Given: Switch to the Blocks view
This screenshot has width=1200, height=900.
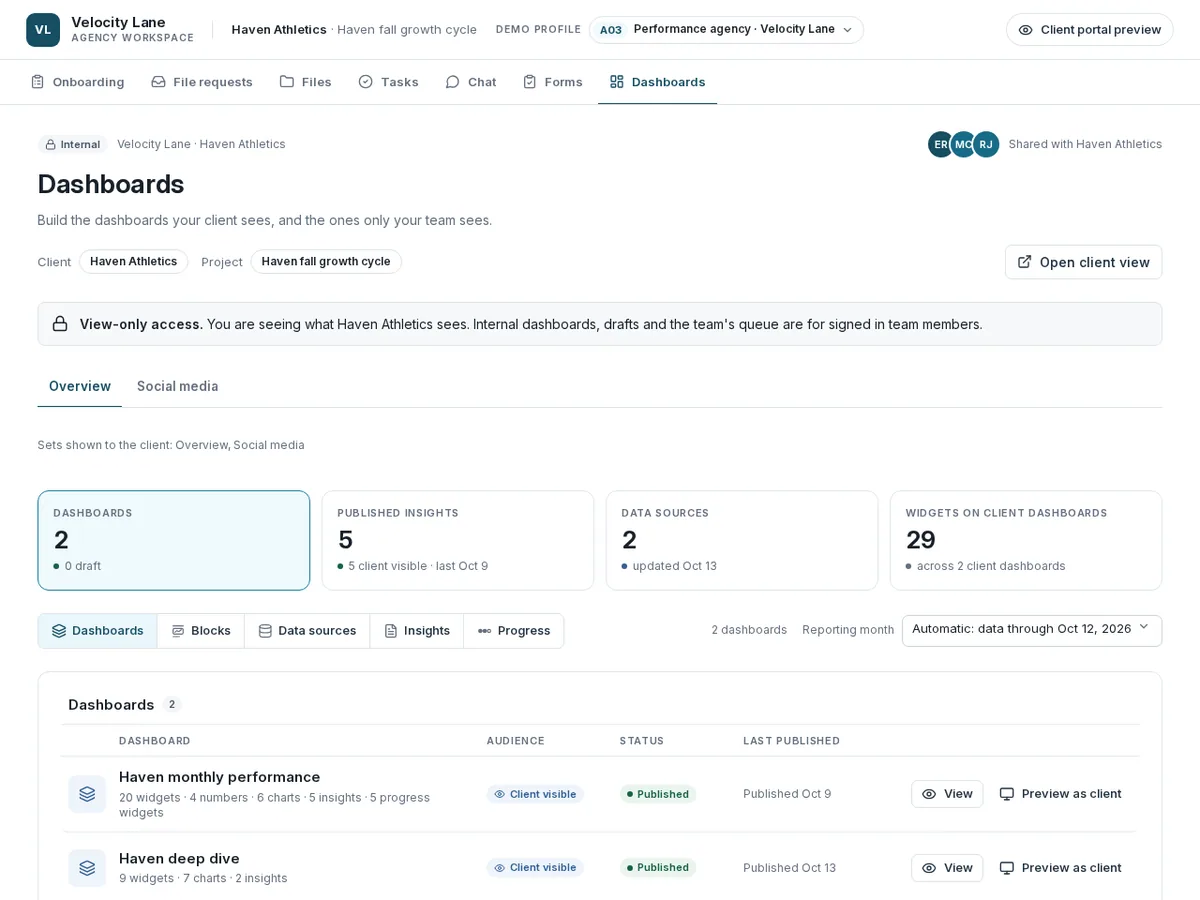Looking at the screenshot, I should tap(201, 631).
